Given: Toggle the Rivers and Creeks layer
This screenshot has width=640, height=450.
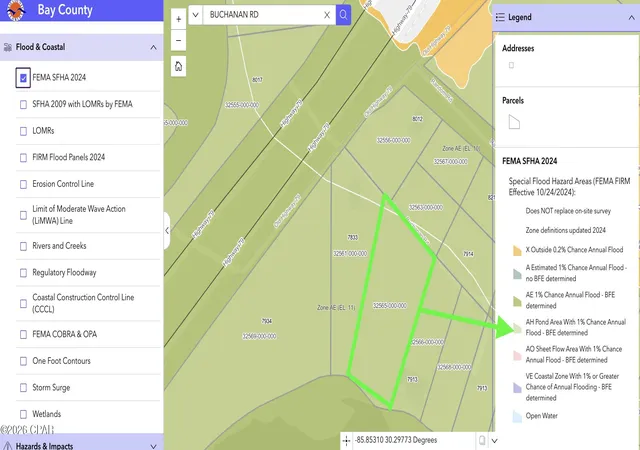Looking at the screenshot, I should point(23,246).
